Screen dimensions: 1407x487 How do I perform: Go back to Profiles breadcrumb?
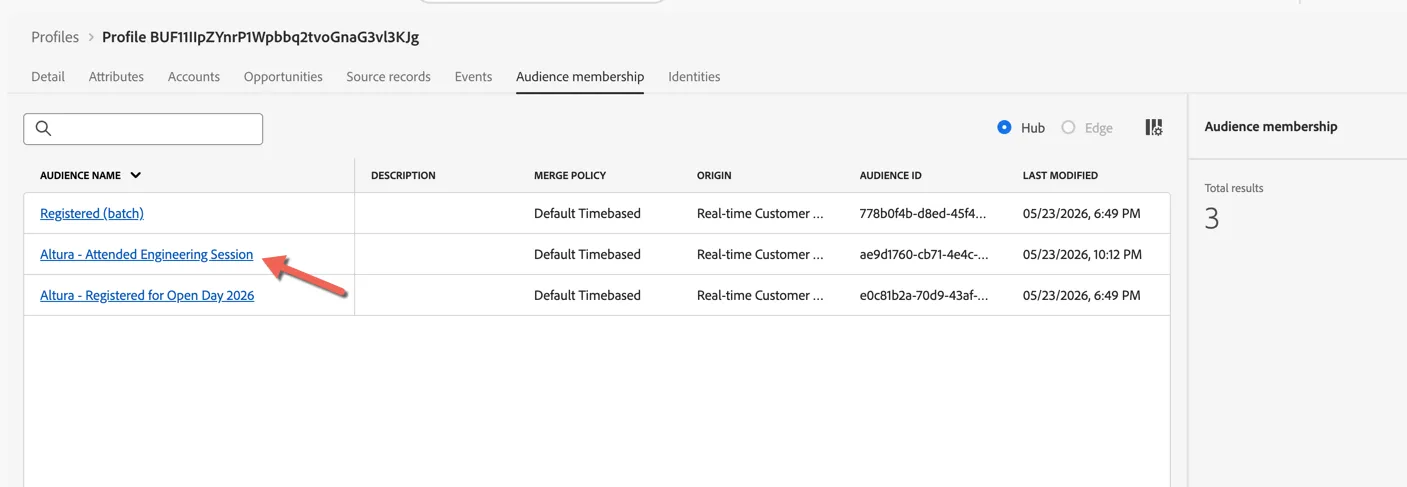(55, 37)
